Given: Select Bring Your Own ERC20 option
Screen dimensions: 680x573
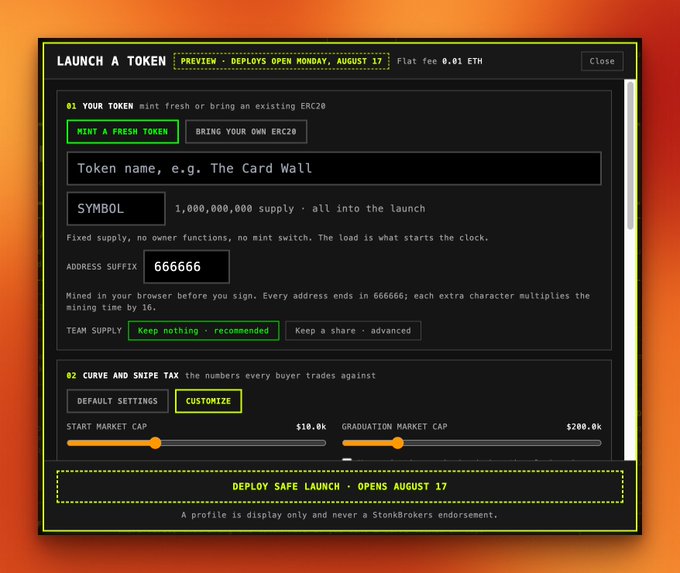Looking at the screenshot, I should coord(246,131).
